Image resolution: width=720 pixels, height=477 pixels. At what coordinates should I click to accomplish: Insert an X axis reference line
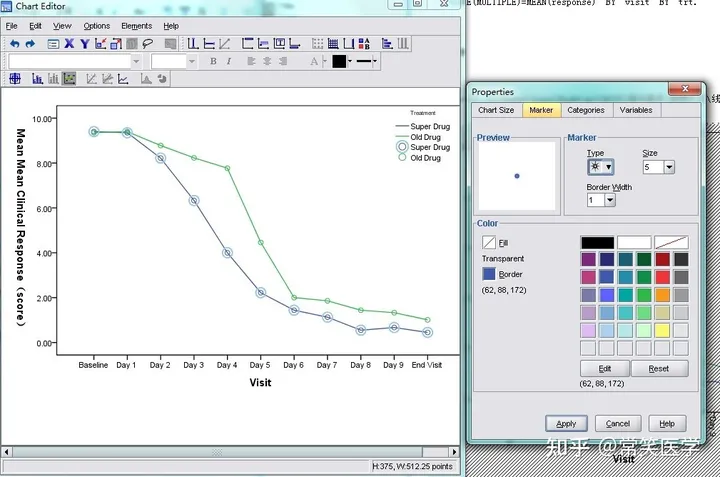coord(193,44)
